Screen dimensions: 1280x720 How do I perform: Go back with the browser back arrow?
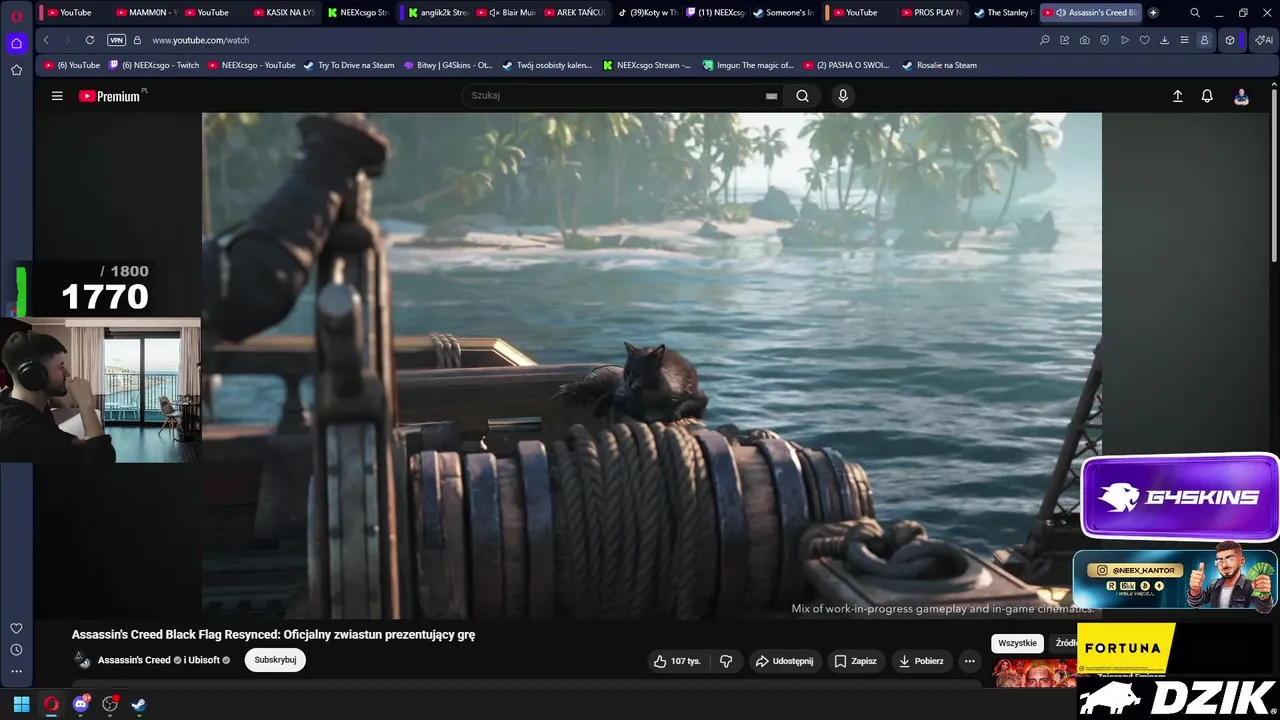tap(46, 40)
